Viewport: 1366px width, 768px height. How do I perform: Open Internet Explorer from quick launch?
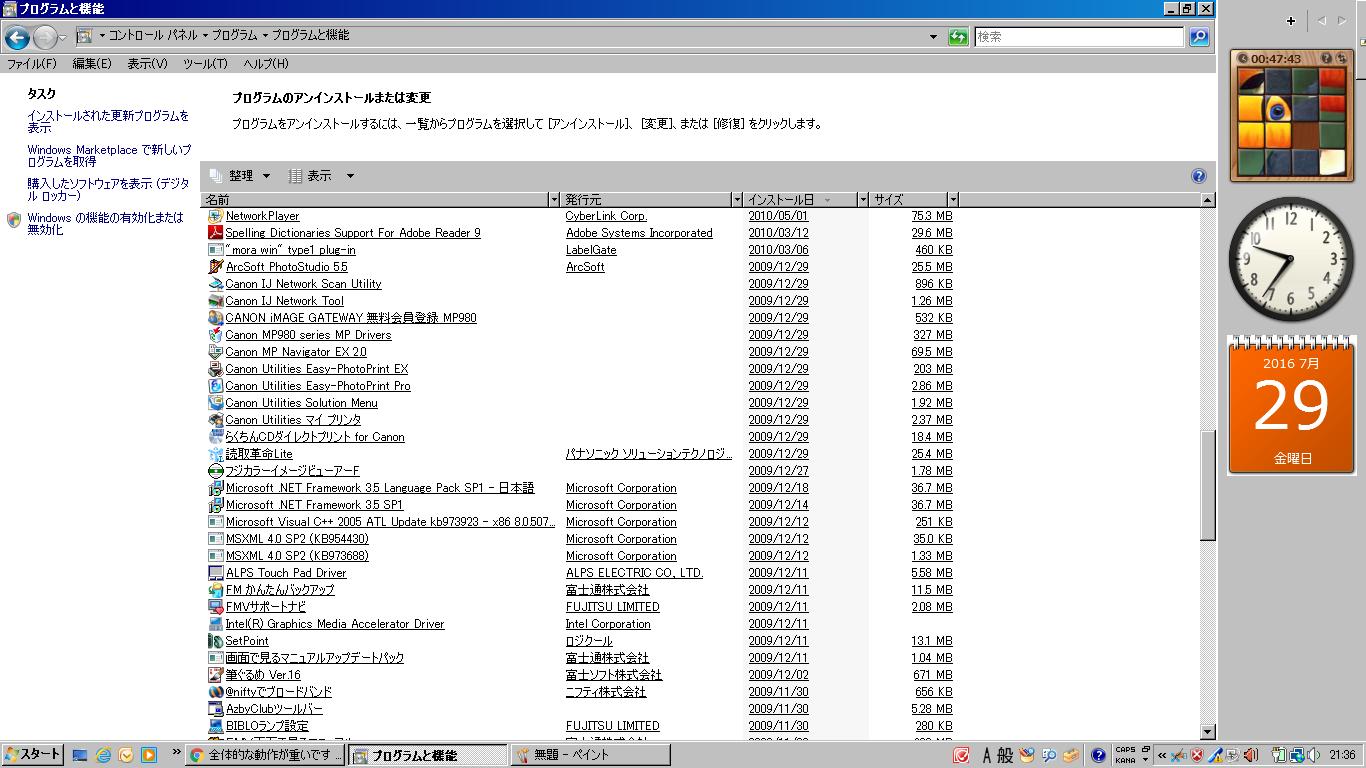103,756
